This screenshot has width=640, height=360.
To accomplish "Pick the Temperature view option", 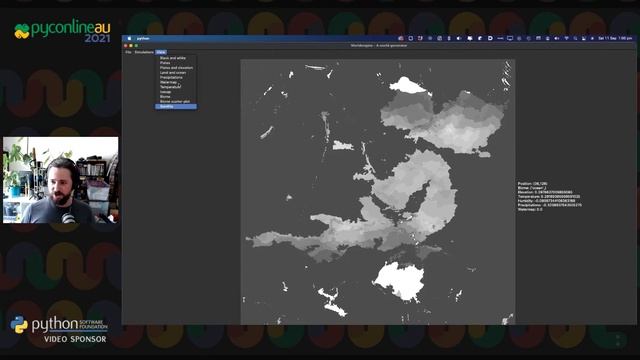I will tap(176, 87).
